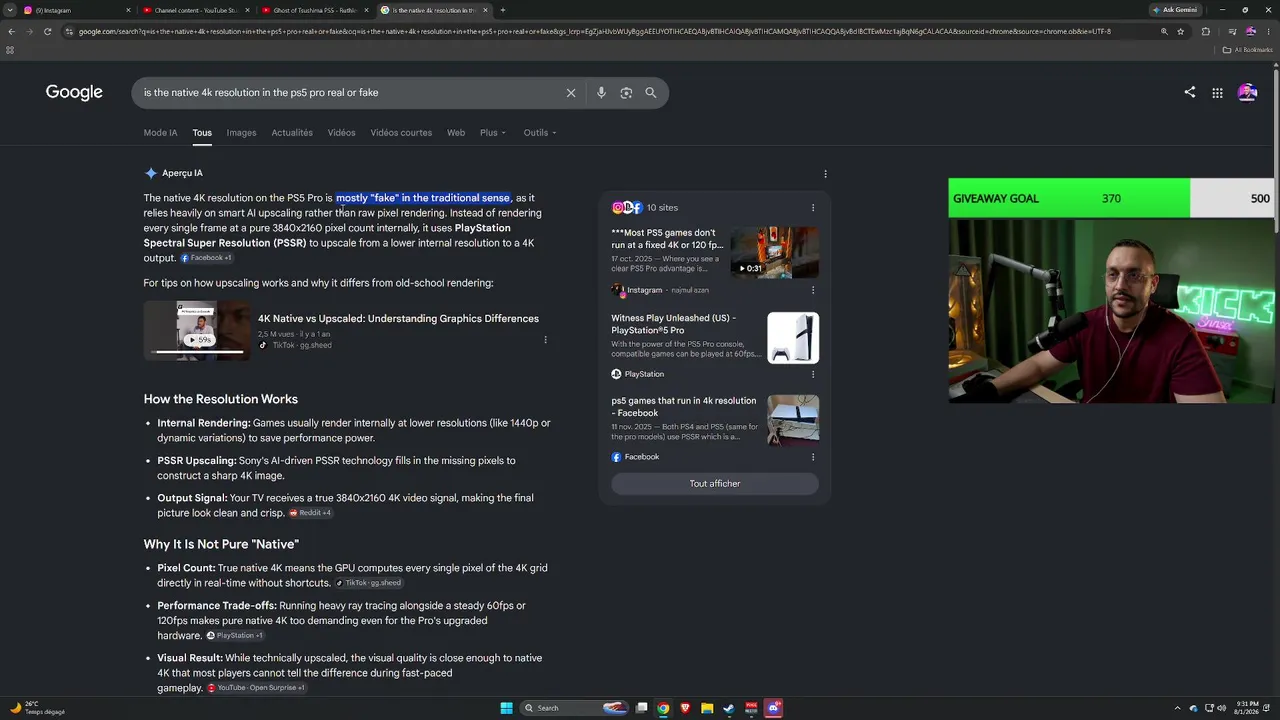Click the magnifier search submit icon

click(x=651, y=93)
